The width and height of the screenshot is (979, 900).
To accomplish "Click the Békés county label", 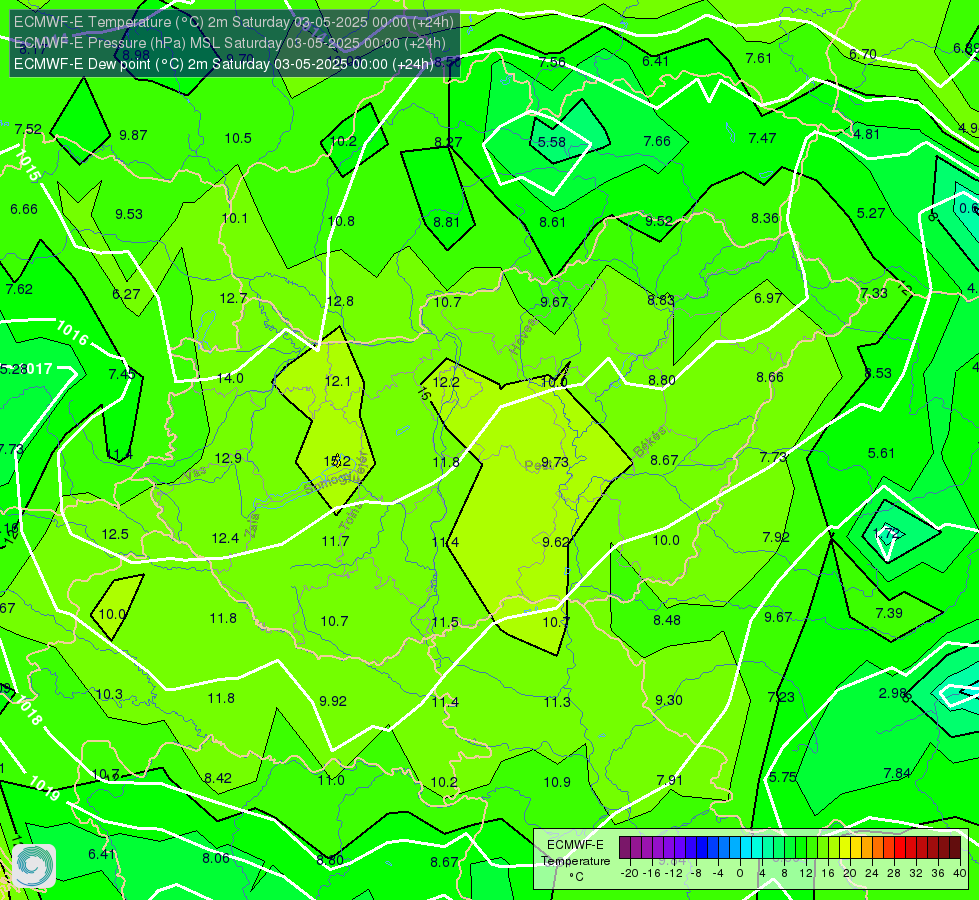I will pyautogui.click(x=649, y=442).
